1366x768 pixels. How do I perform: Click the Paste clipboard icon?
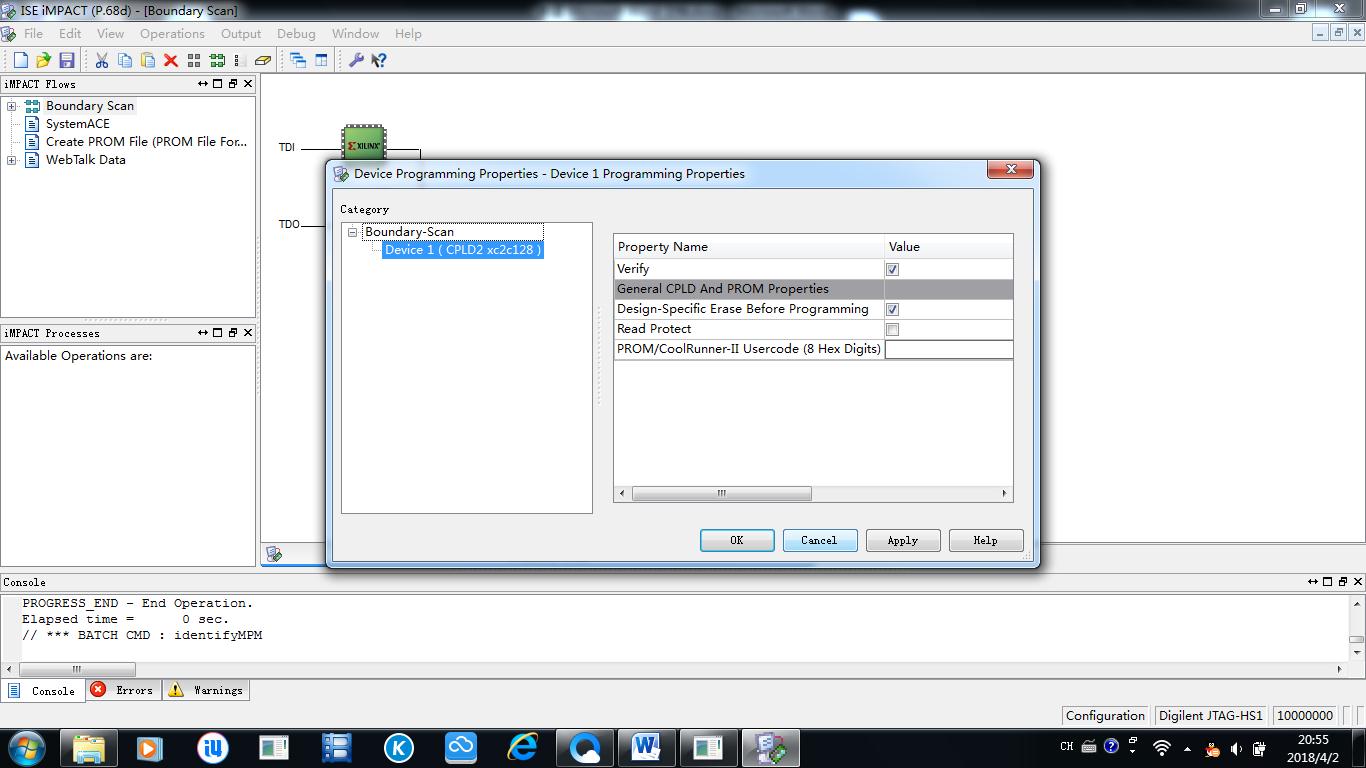(x=147, y=60)
